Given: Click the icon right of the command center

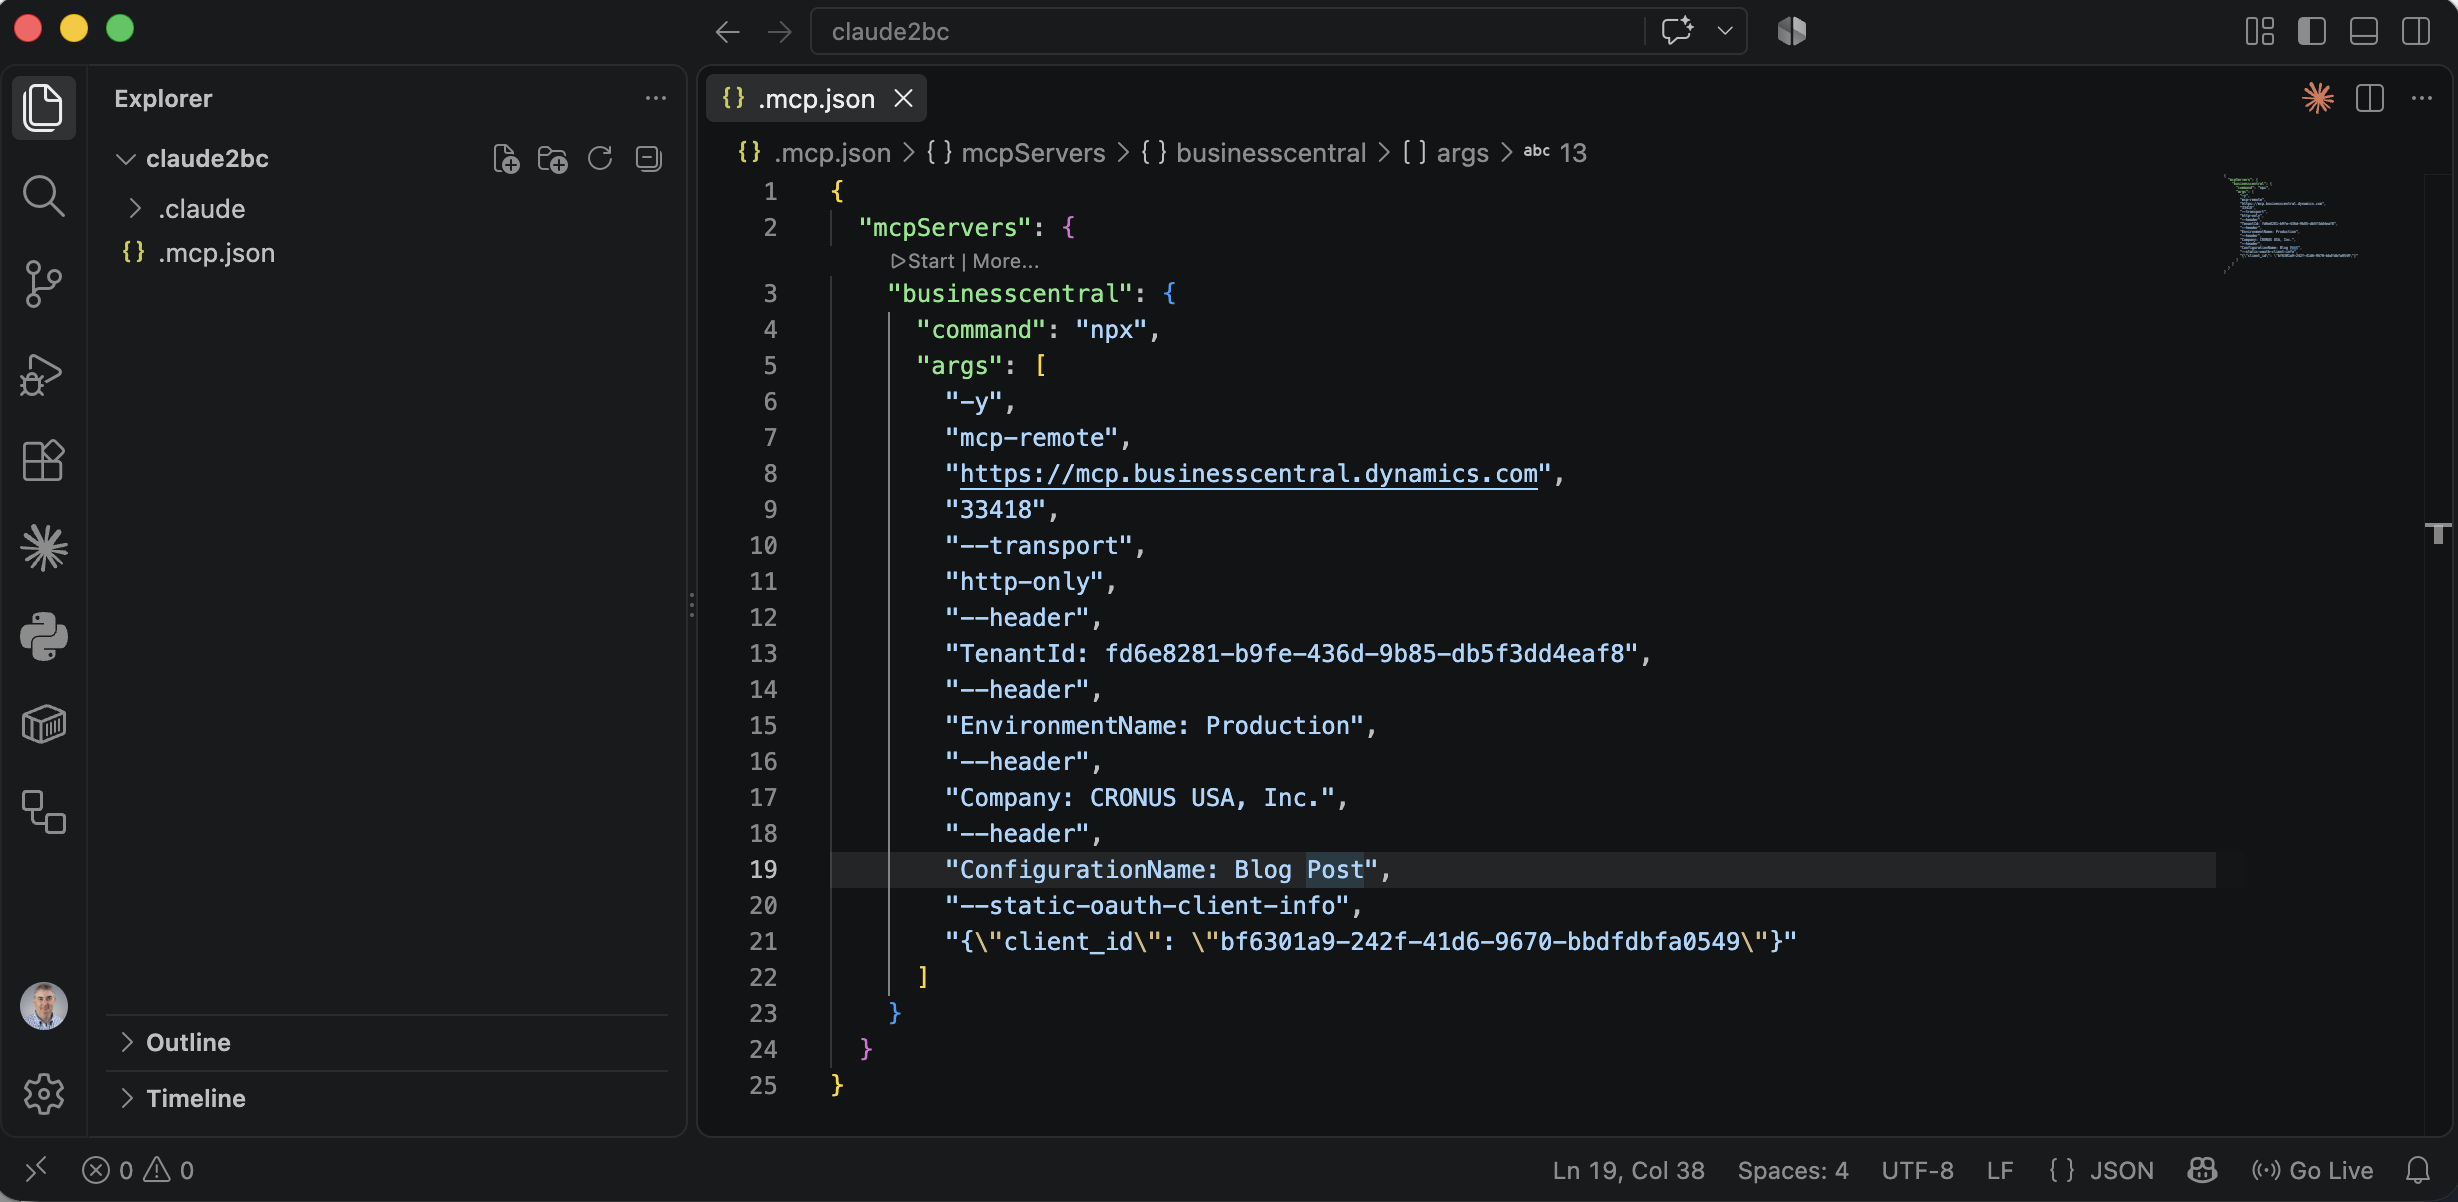Looking at the screenshot, I should click(x=1792, y=31).
